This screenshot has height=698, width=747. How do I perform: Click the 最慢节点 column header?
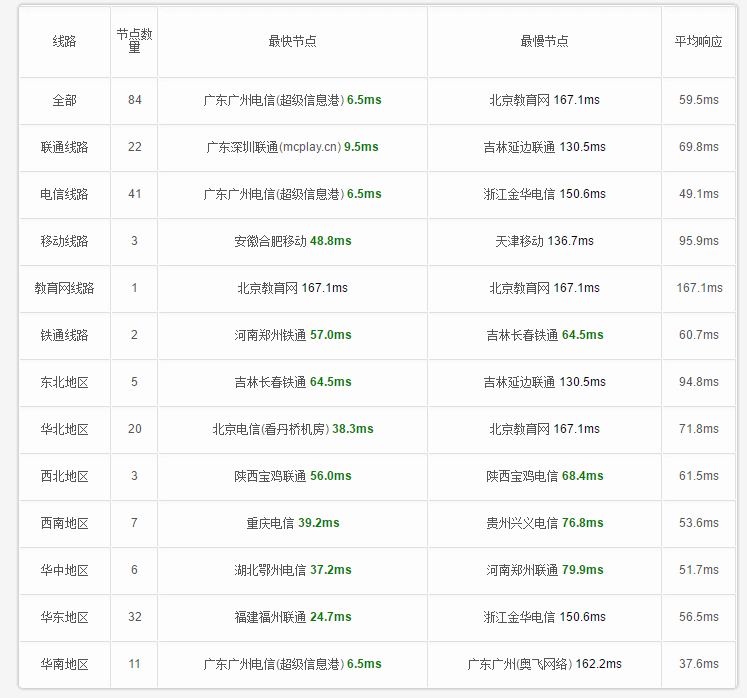coord(544,41)
